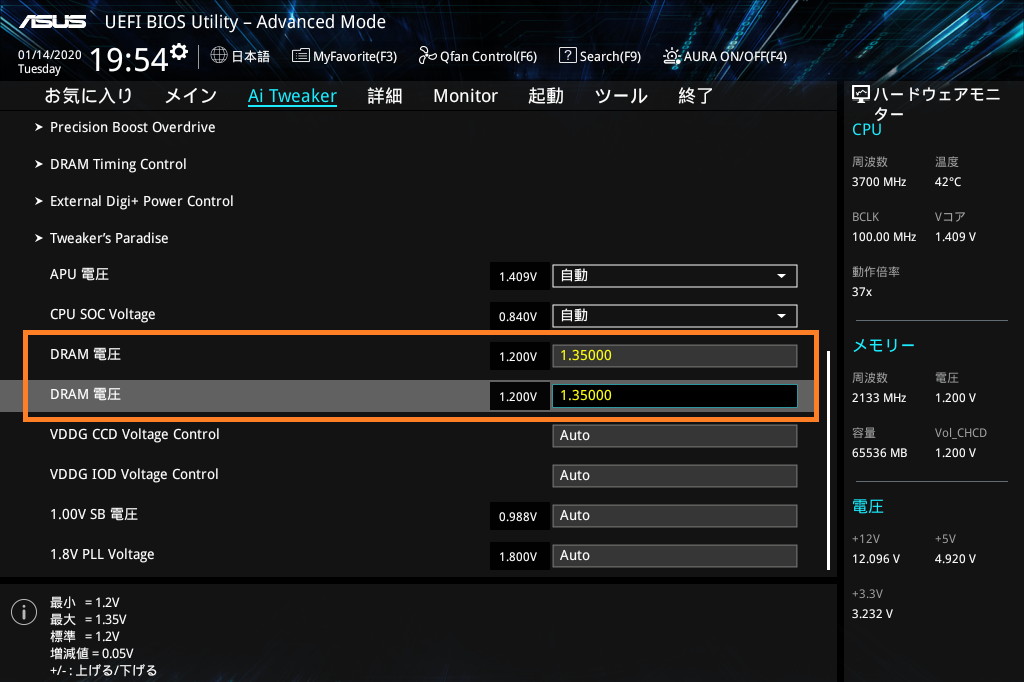Viewport: 1024px width, 682px height.
Task: Click the settings list vertical scrollbar
Action: point(828,460)
